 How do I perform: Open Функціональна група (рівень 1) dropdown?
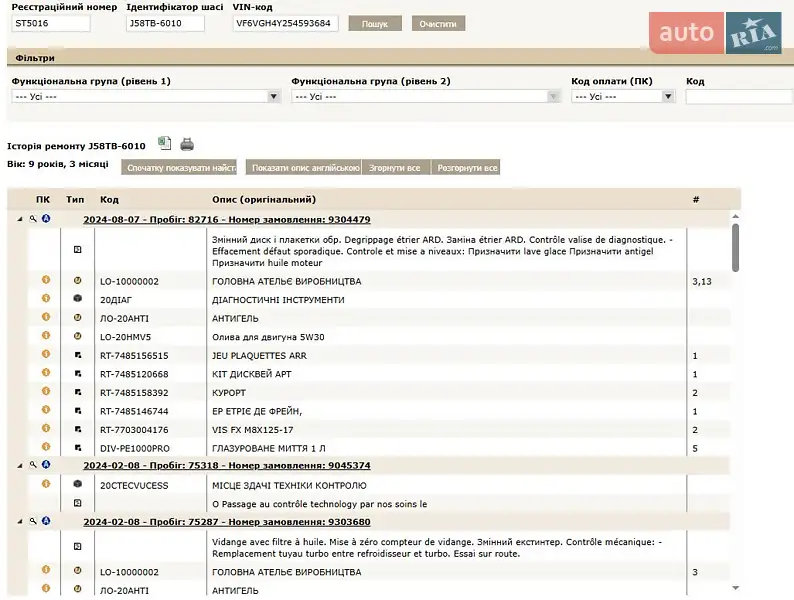[x=146, y=96]
